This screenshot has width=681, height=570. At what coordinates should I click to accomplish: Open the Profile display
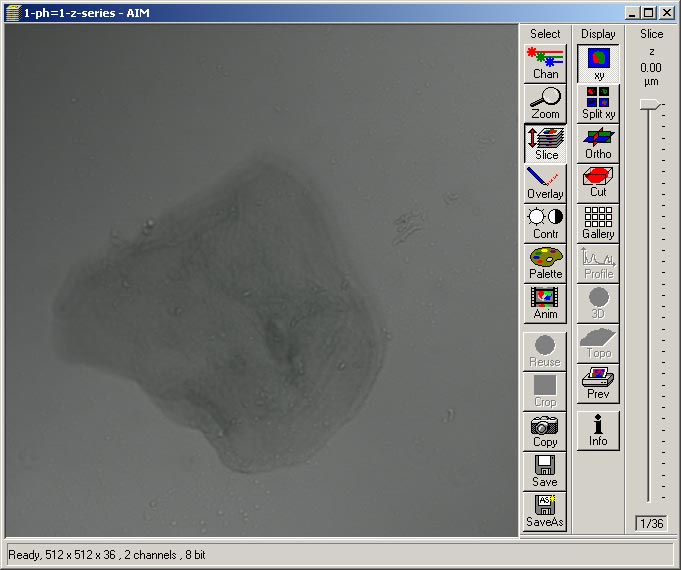pos(598,264)
